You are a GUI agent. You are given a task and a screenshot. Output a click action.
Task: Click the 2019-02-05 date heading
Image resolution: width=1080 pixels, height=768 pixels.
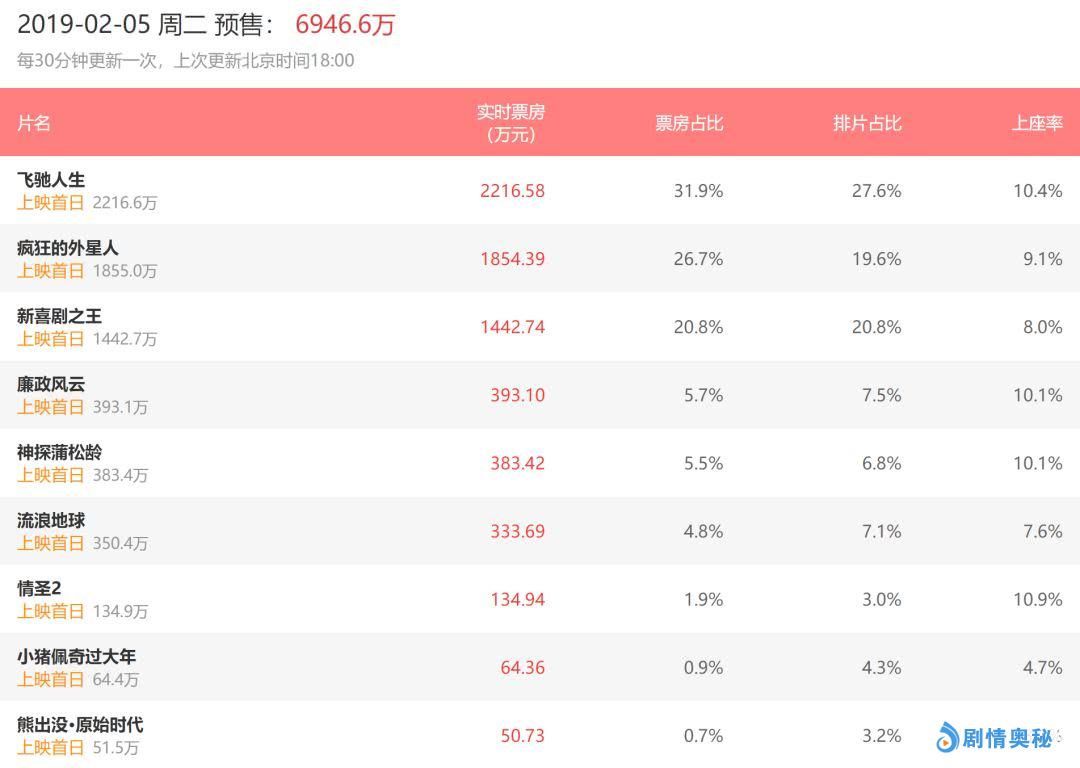coord(84,25)
